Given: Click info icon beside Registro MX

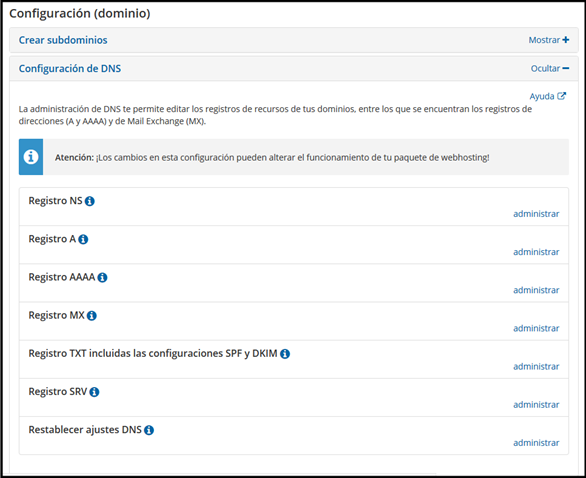Looking at the screenshot, I should click(x=92, y=316).
